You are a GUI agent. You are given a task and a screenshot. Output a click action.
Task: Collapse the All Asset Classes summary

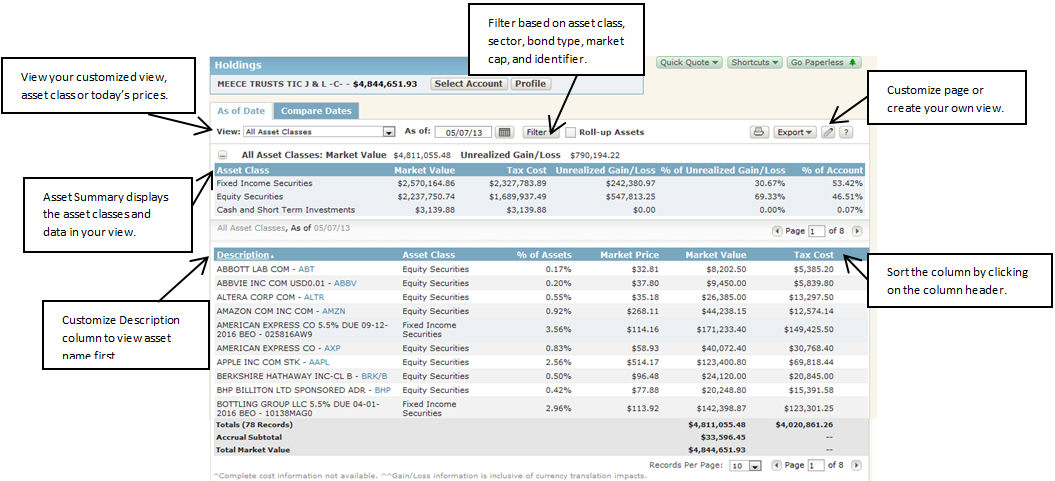[222, 155]
